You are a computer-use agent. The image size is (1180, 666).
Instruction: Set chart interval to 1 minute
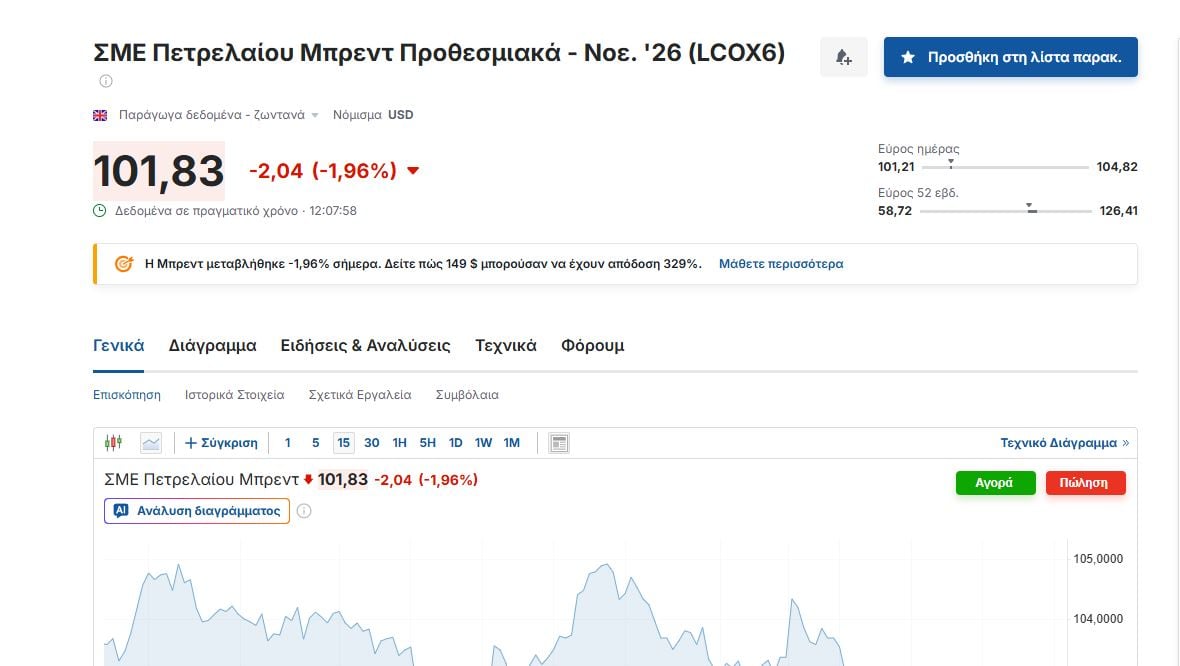(287, 443)
